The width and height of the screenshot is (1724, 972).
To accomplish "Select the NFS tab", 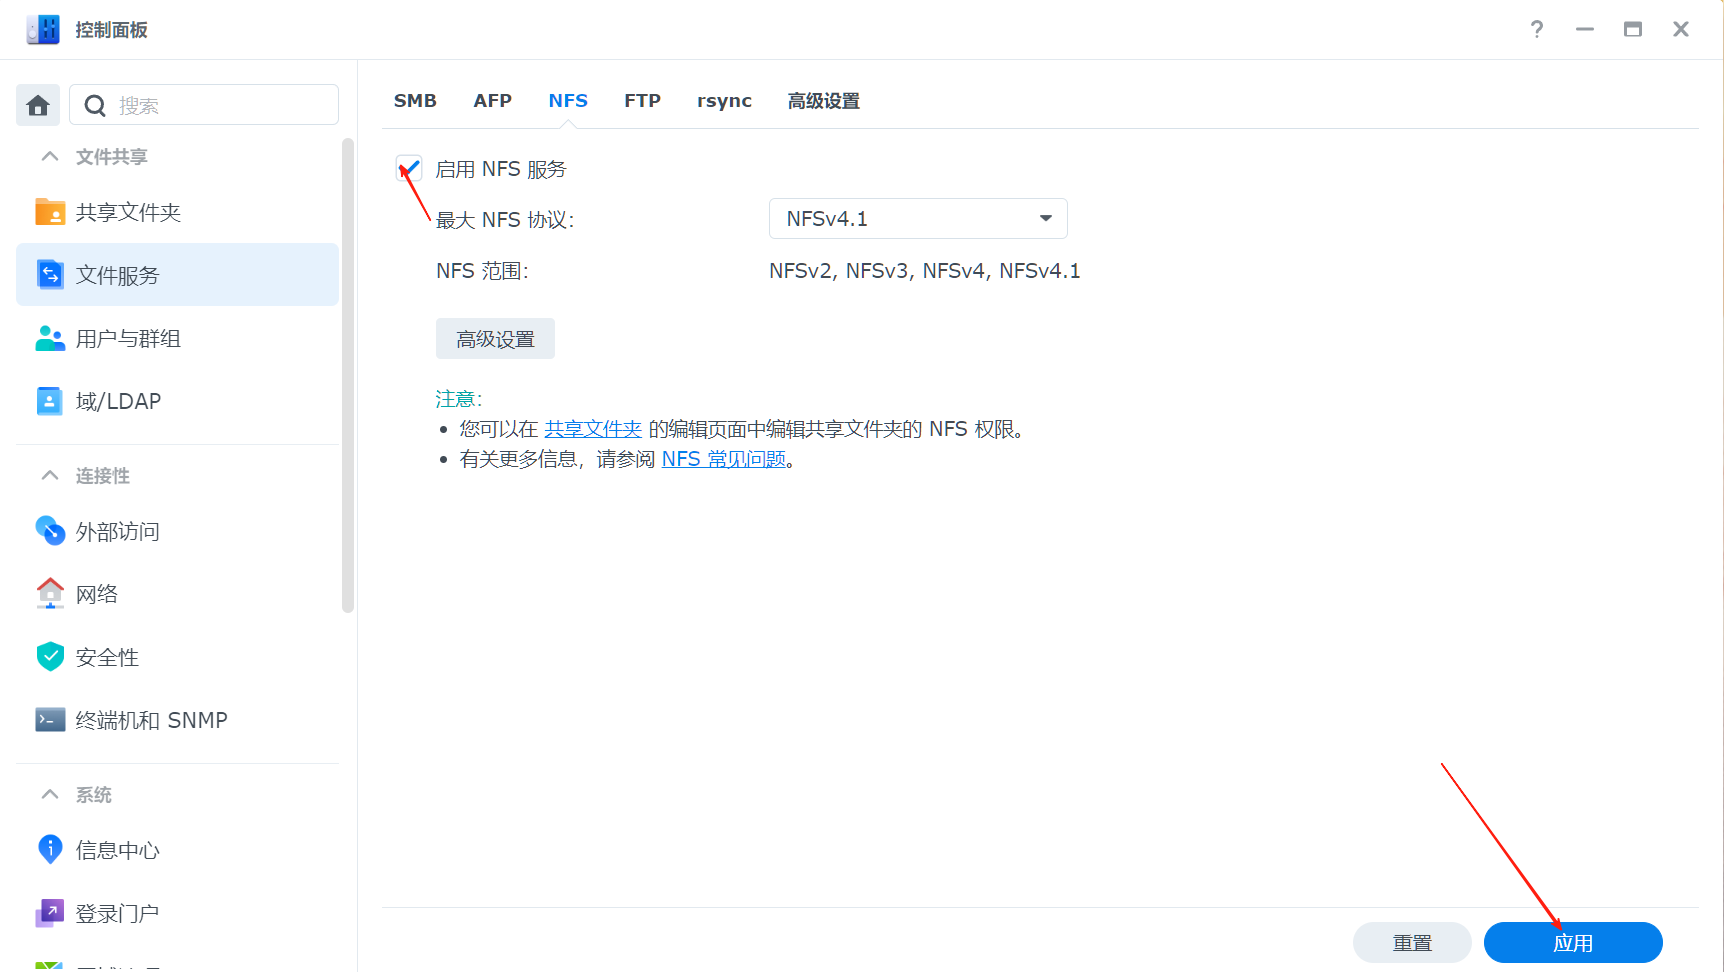I will [x=568, y=101].
